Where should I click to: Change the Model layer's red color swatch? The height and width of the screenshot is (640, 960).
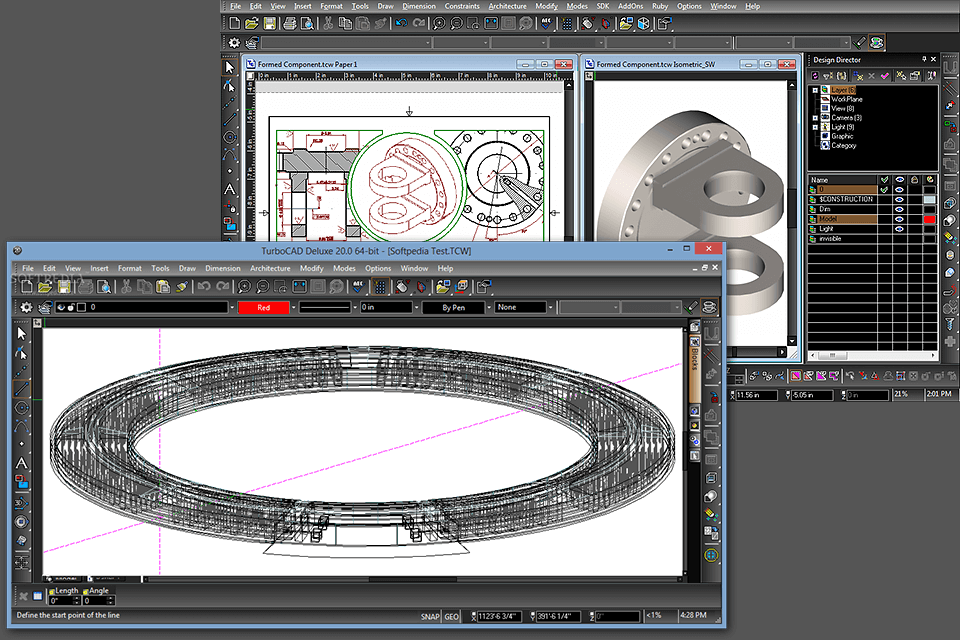click(x=929, y=219)
